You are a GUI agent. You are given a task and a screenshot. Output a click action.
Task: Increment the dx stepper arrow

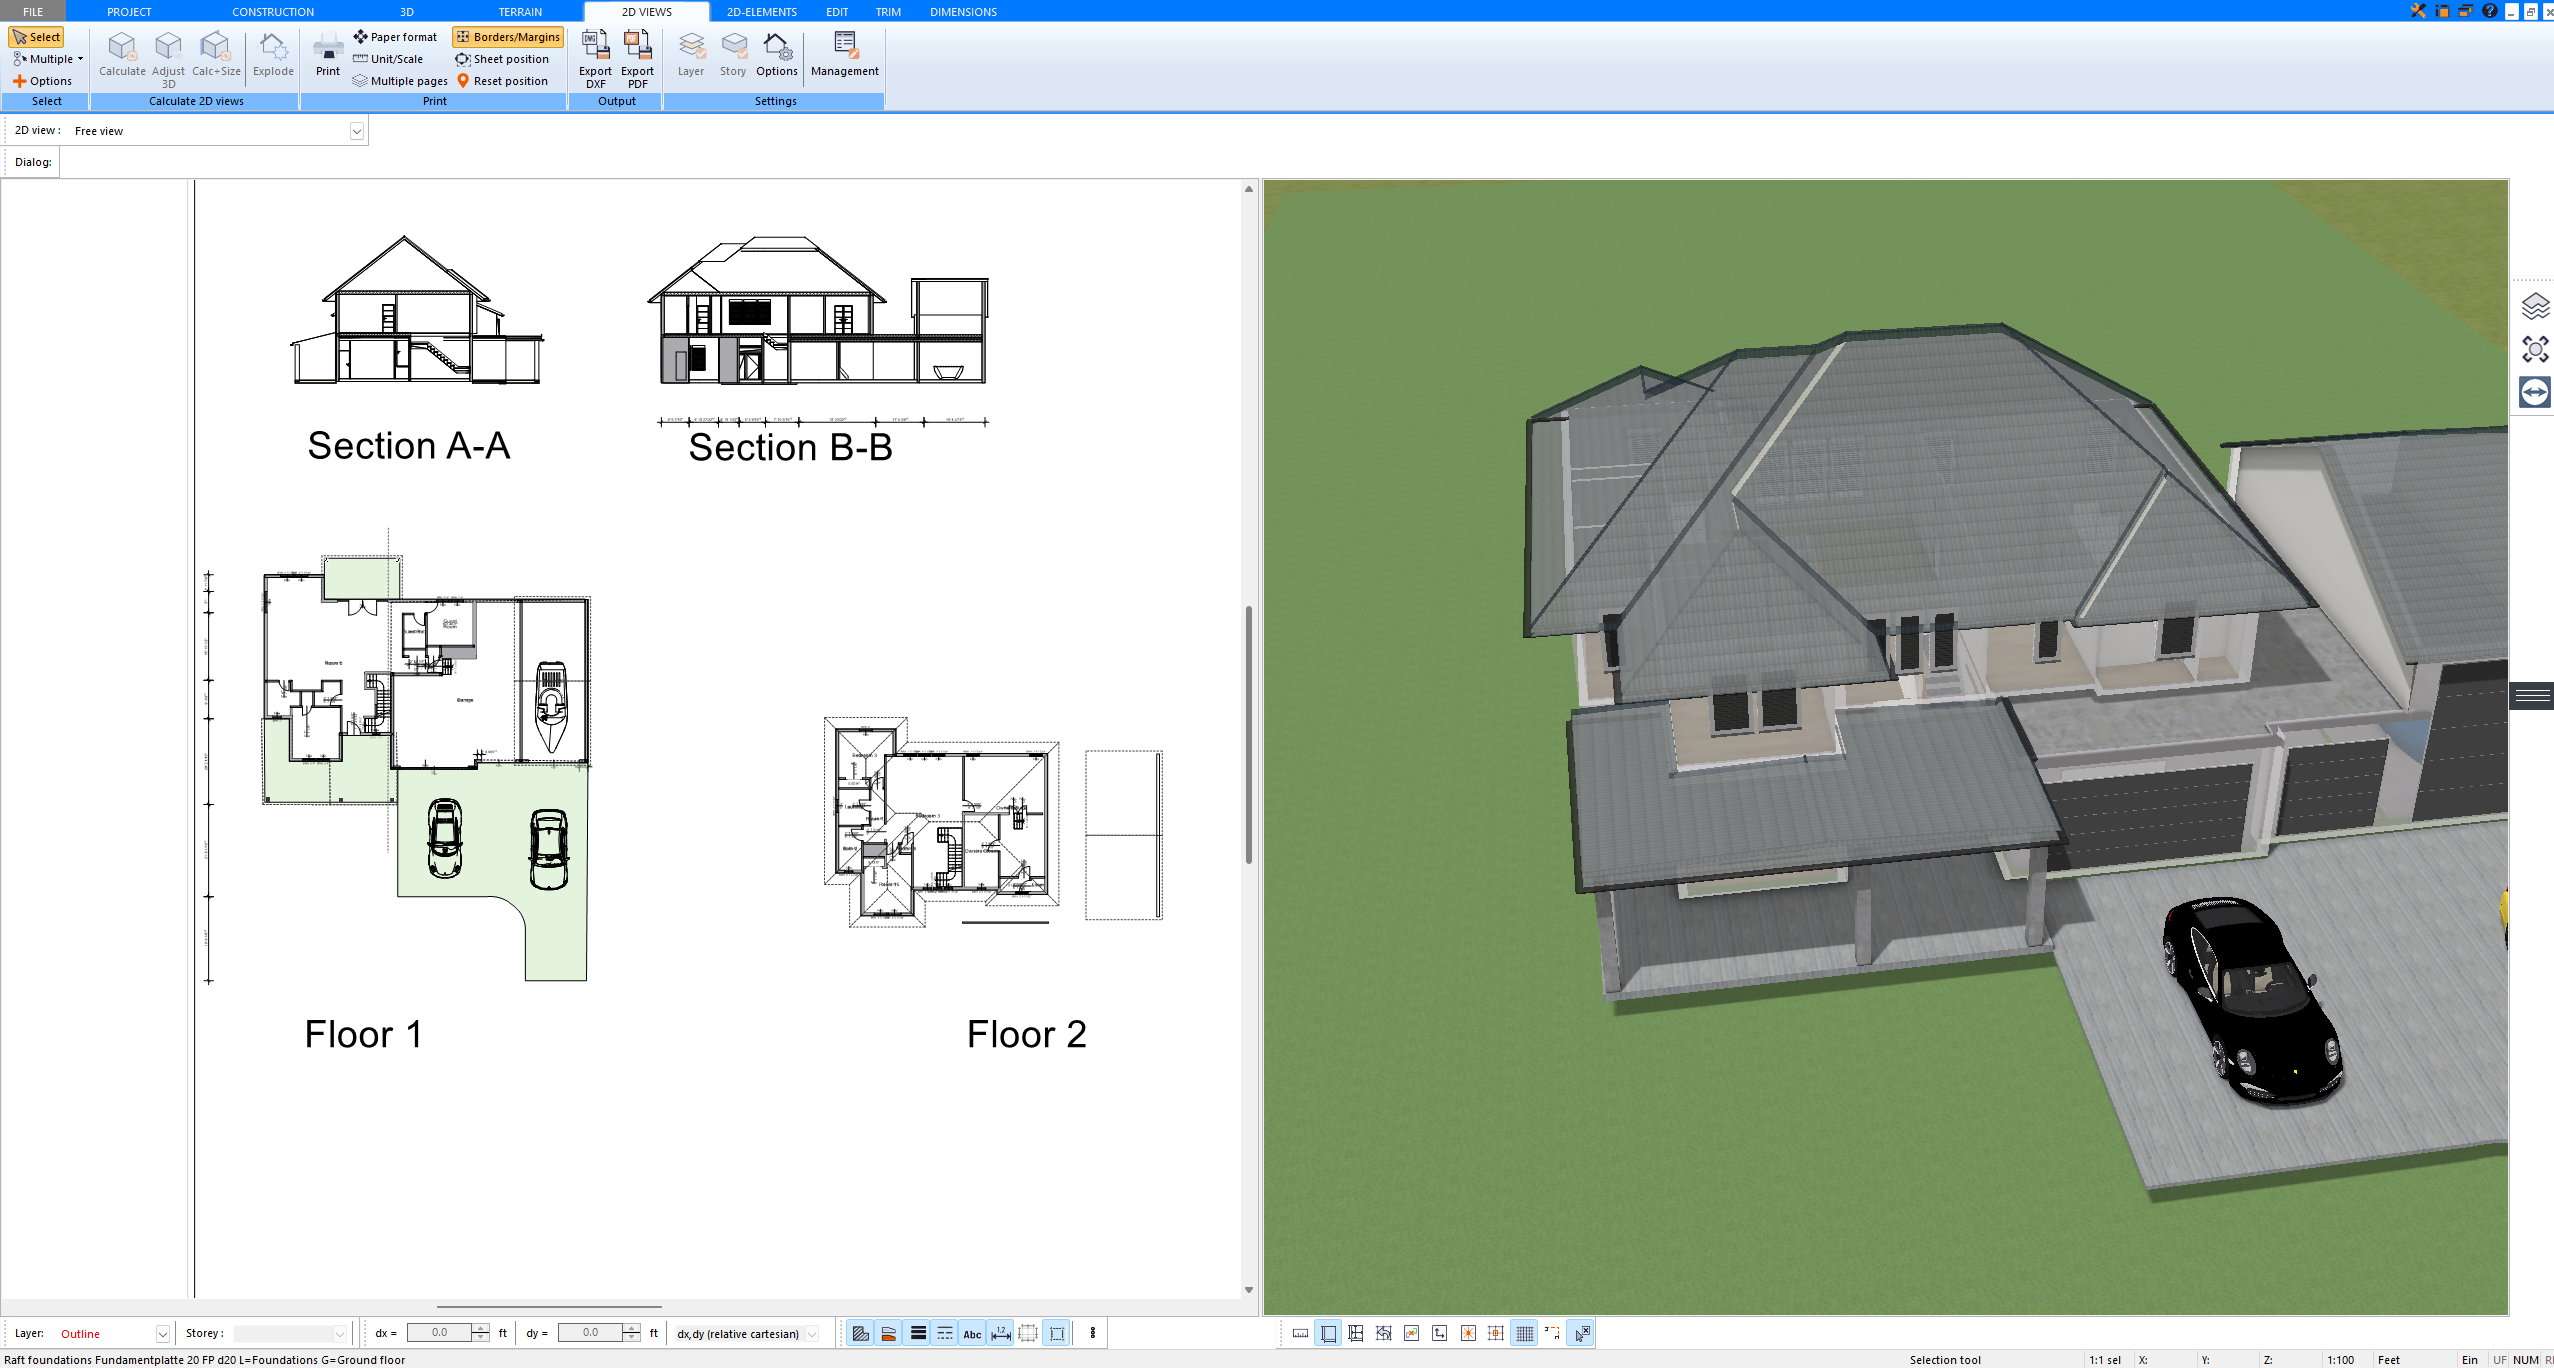pyautogui.click(x=481, y=1328)
